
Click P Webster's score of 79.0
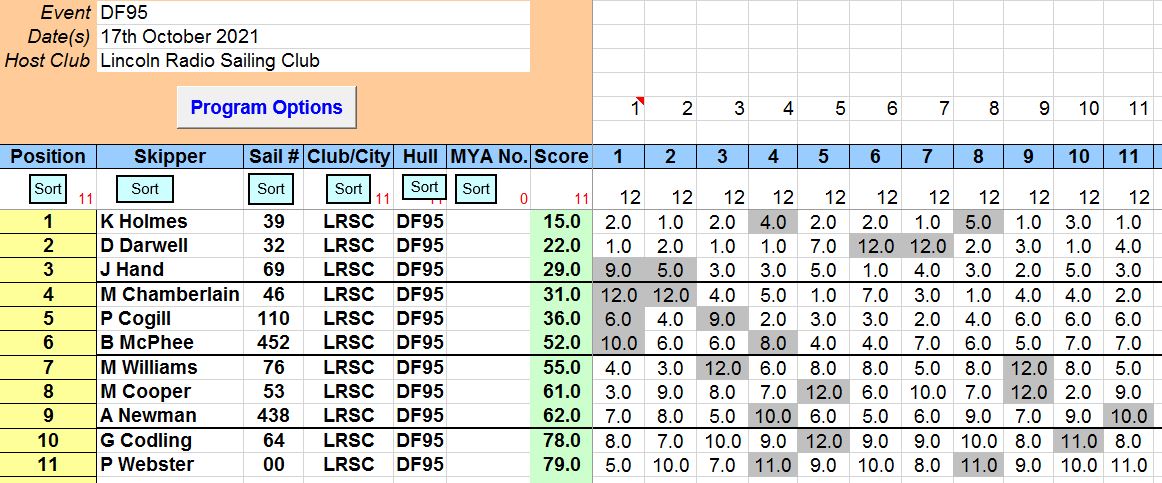pyautogui.click(x=561, y=465)
